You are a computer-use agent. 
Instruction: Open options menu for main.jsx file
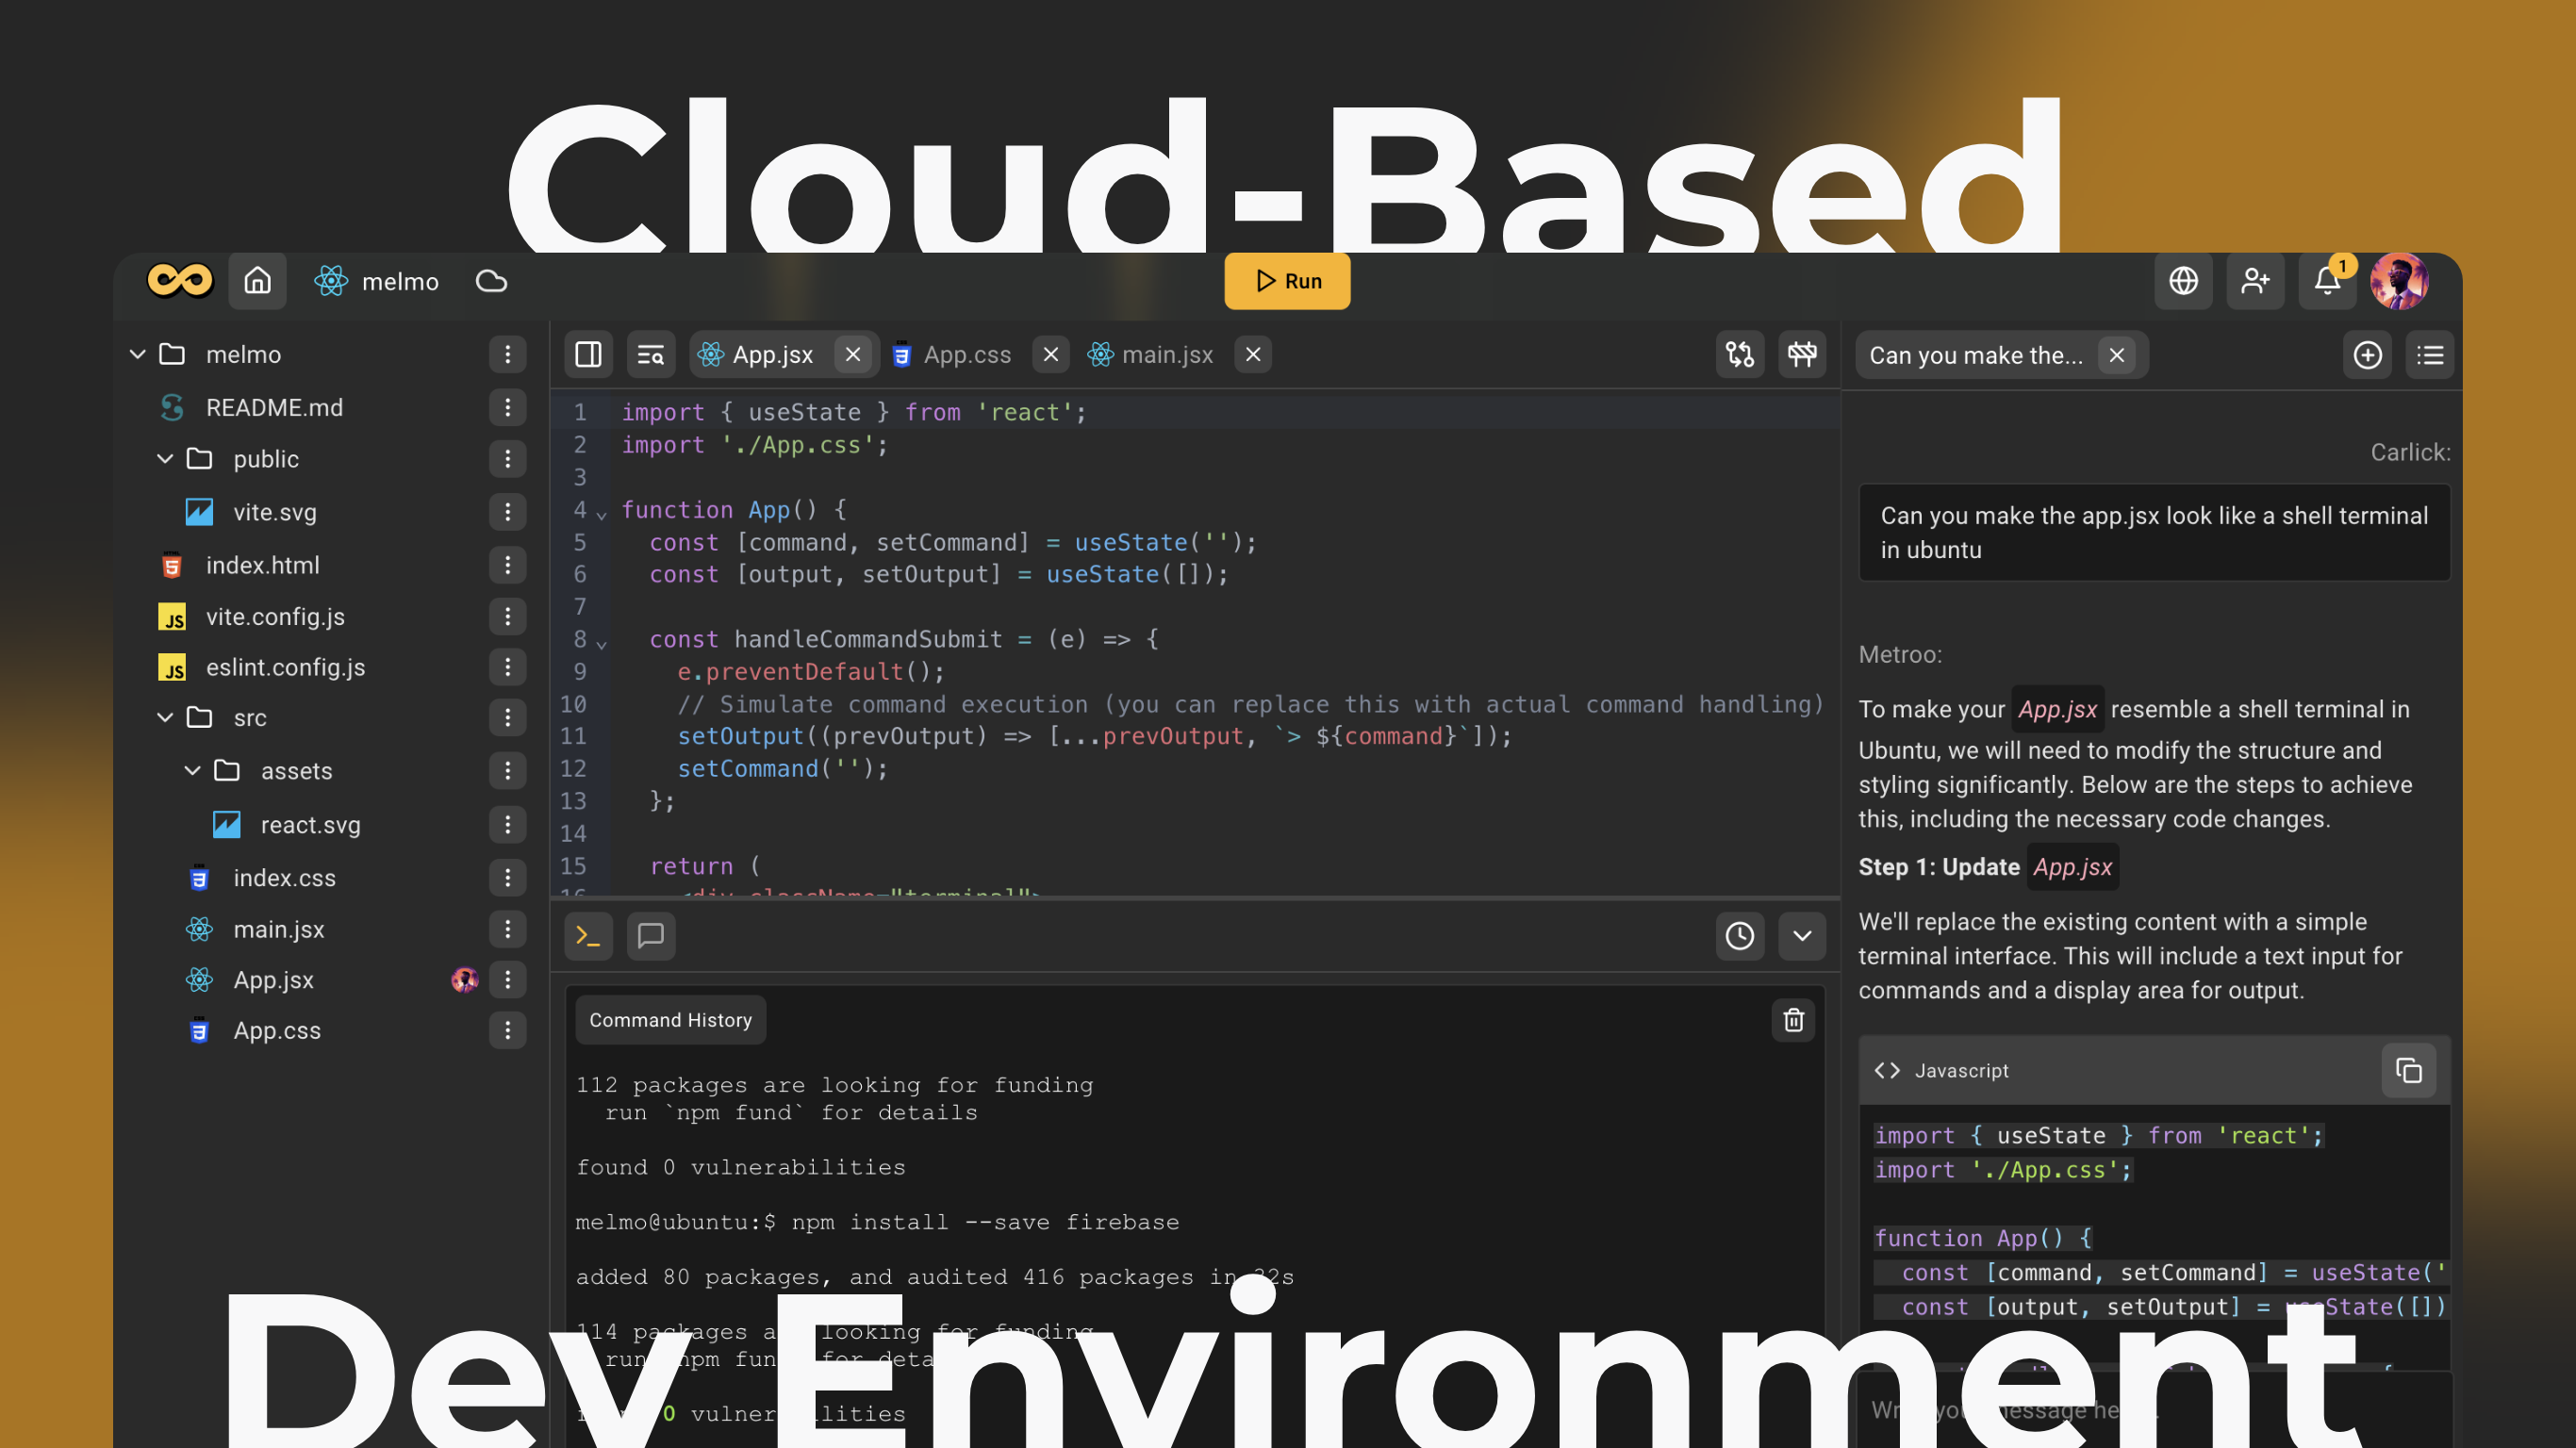[x=507, y=929]
